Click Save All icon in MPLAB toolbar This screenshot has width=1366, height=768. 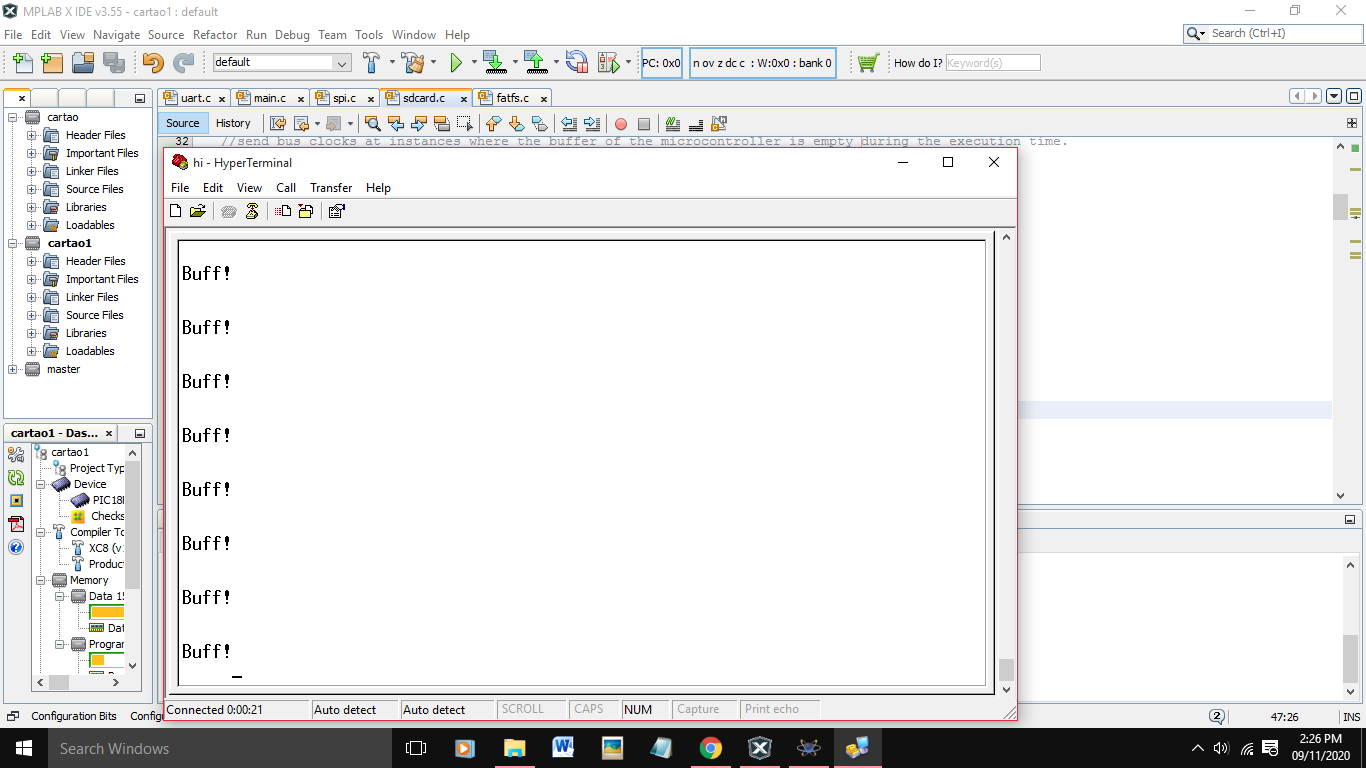tap(114, 62)
